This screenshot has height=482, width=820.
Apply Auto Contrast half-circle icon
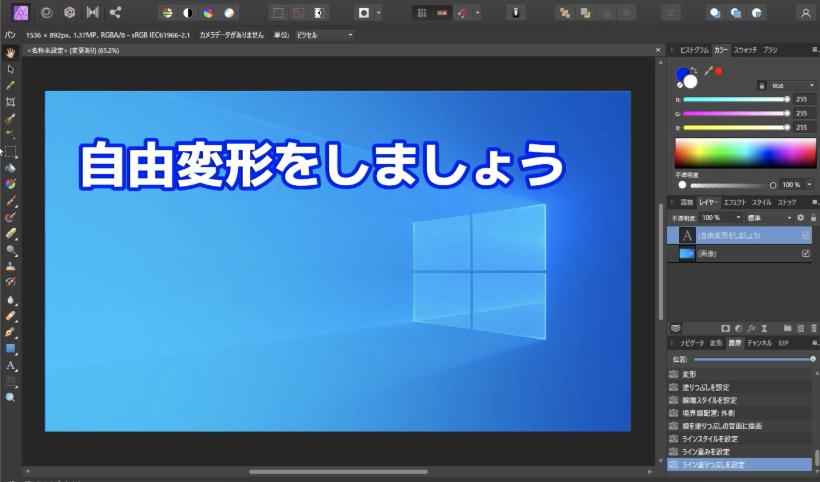point(188,13)
